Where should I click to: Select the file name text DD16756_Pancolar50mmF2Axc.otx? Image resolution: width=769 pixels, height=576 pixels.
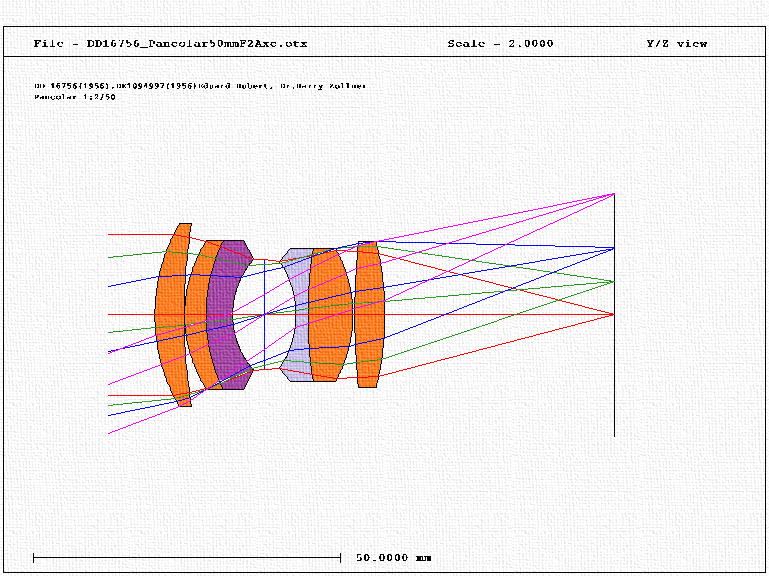pyautogui.click(x=197, y=44)
